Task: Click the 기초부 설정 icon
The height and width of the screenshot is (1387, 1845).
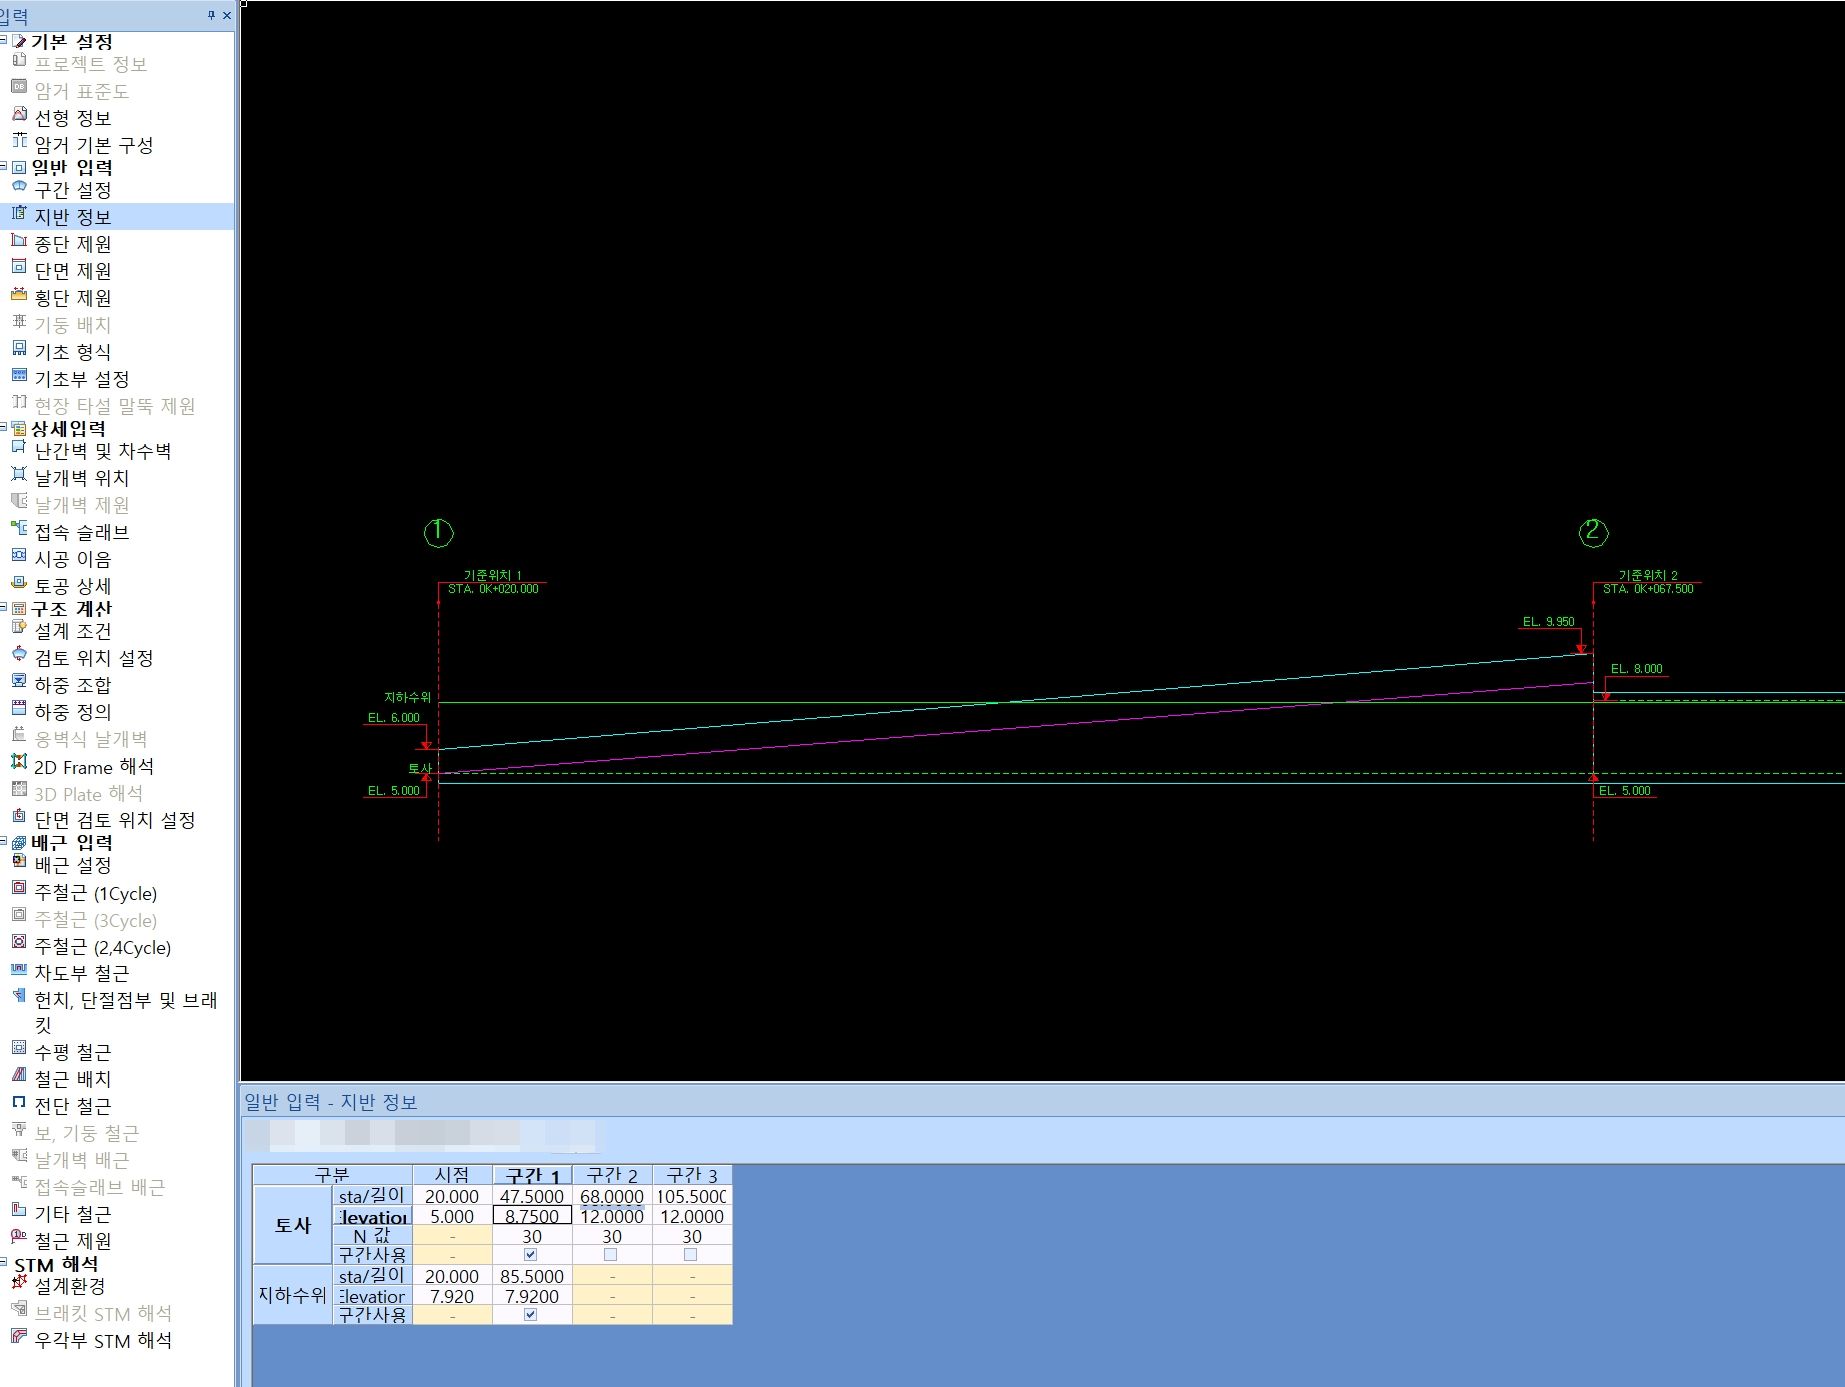Action: click(19, 375)
